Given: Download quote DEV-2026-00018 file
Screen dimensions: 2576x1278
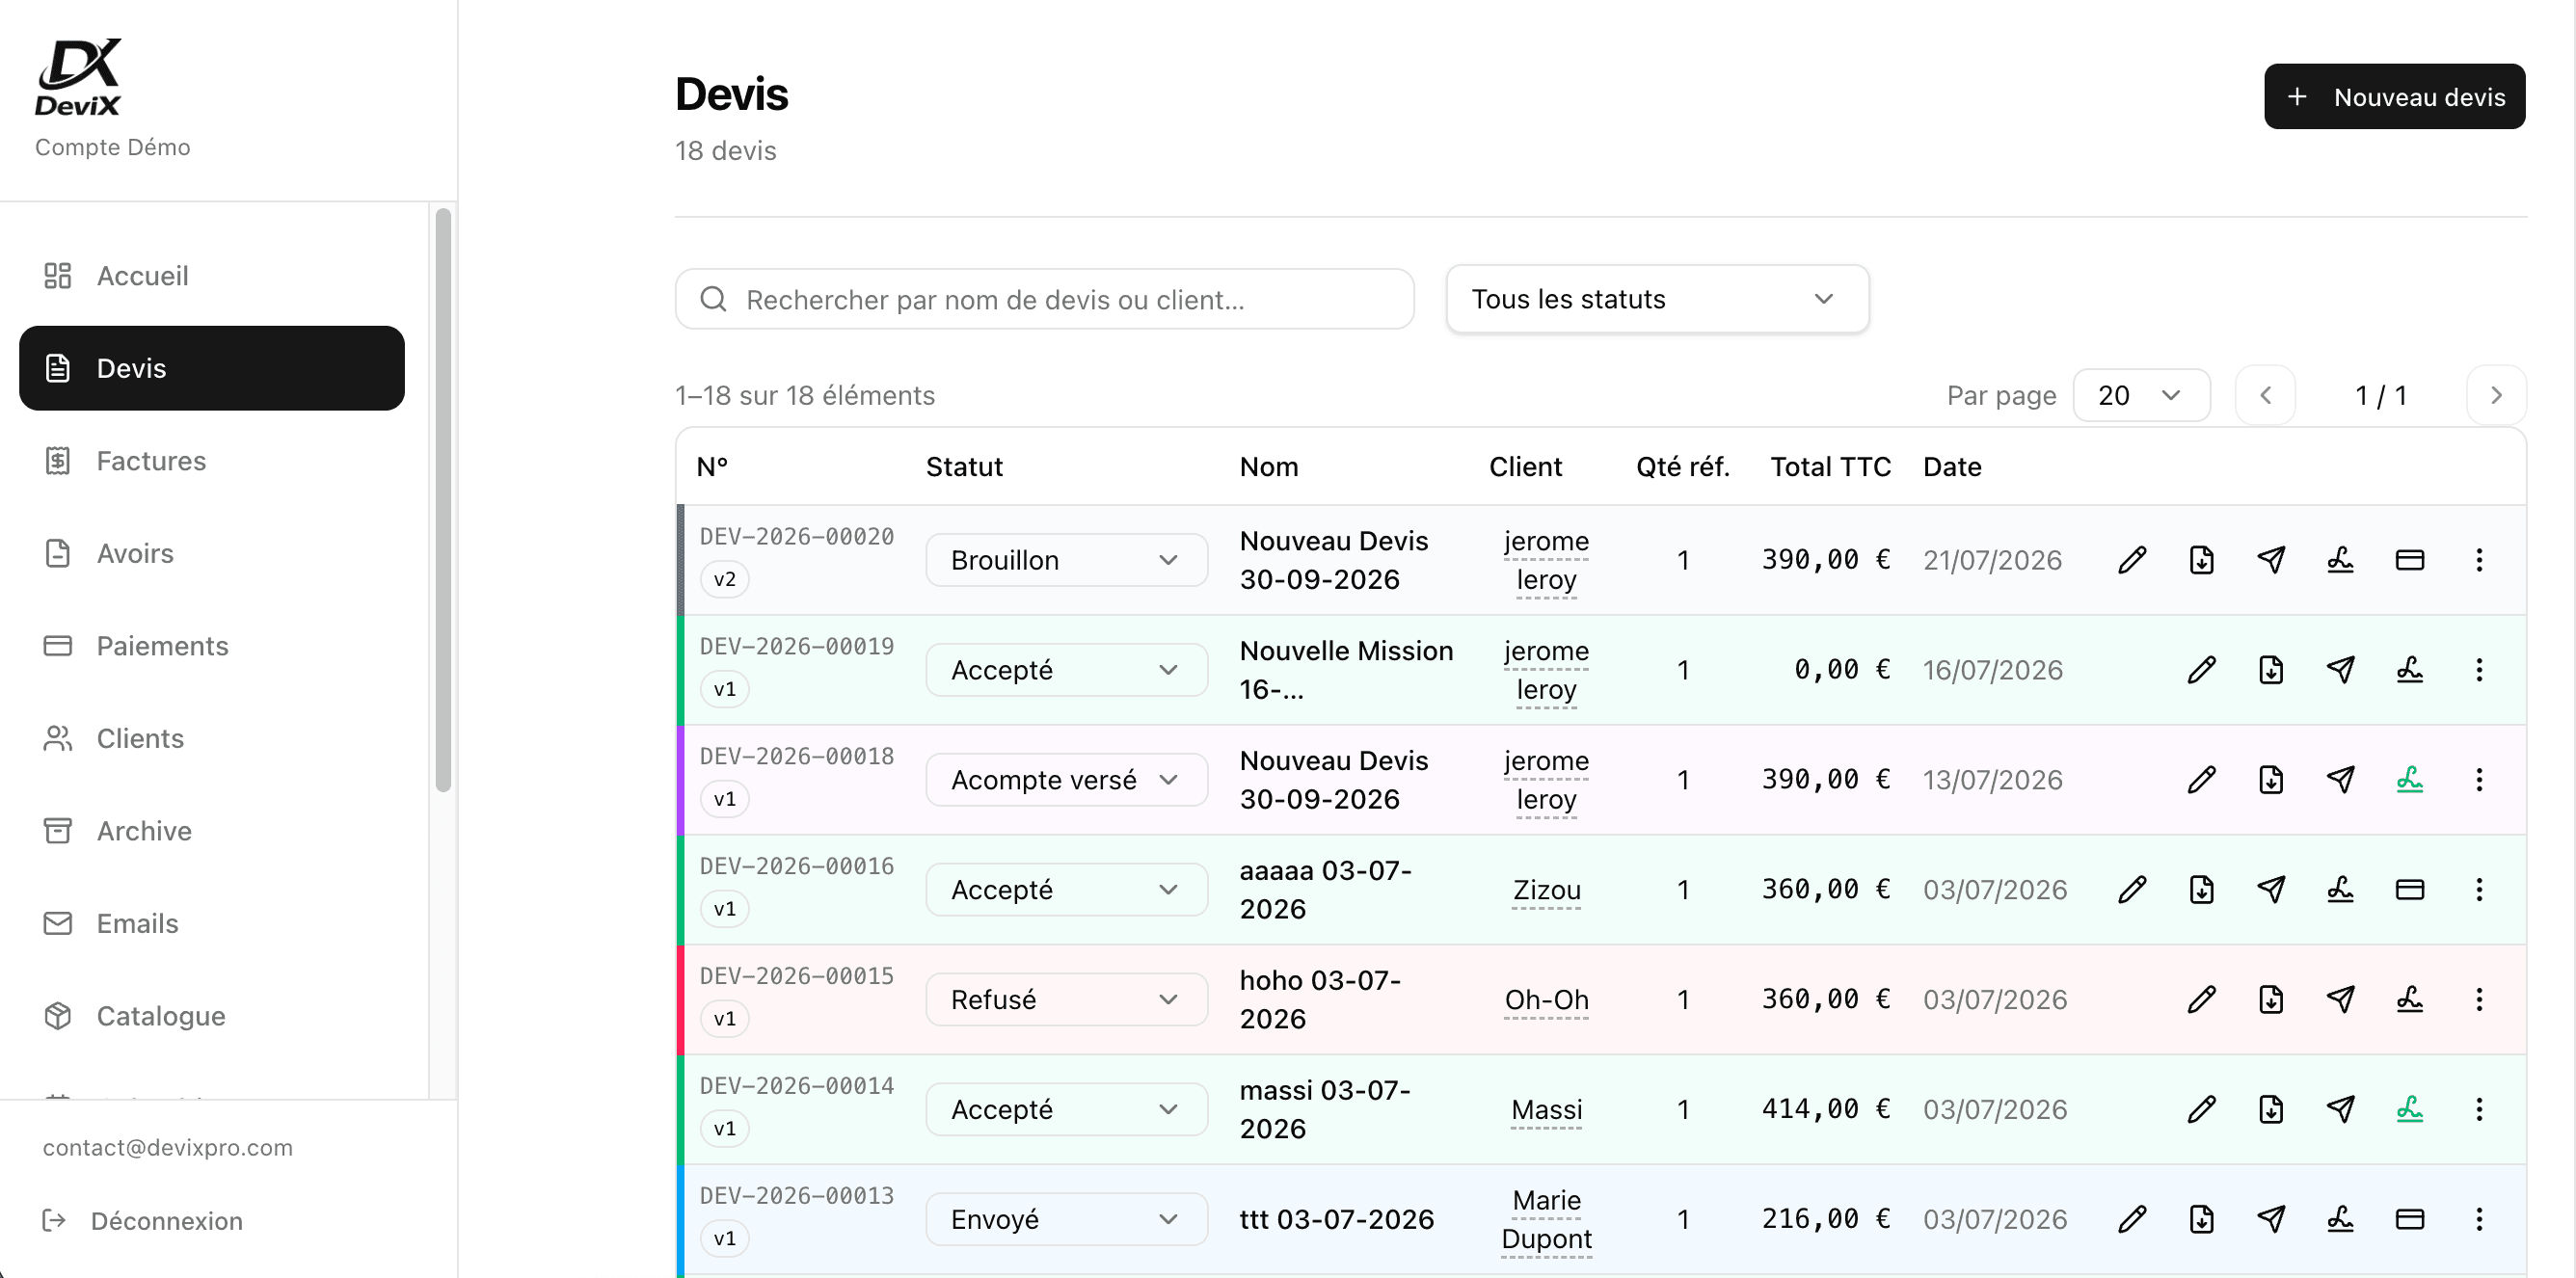Looking at the screenshot, I should pos(2271,780).
